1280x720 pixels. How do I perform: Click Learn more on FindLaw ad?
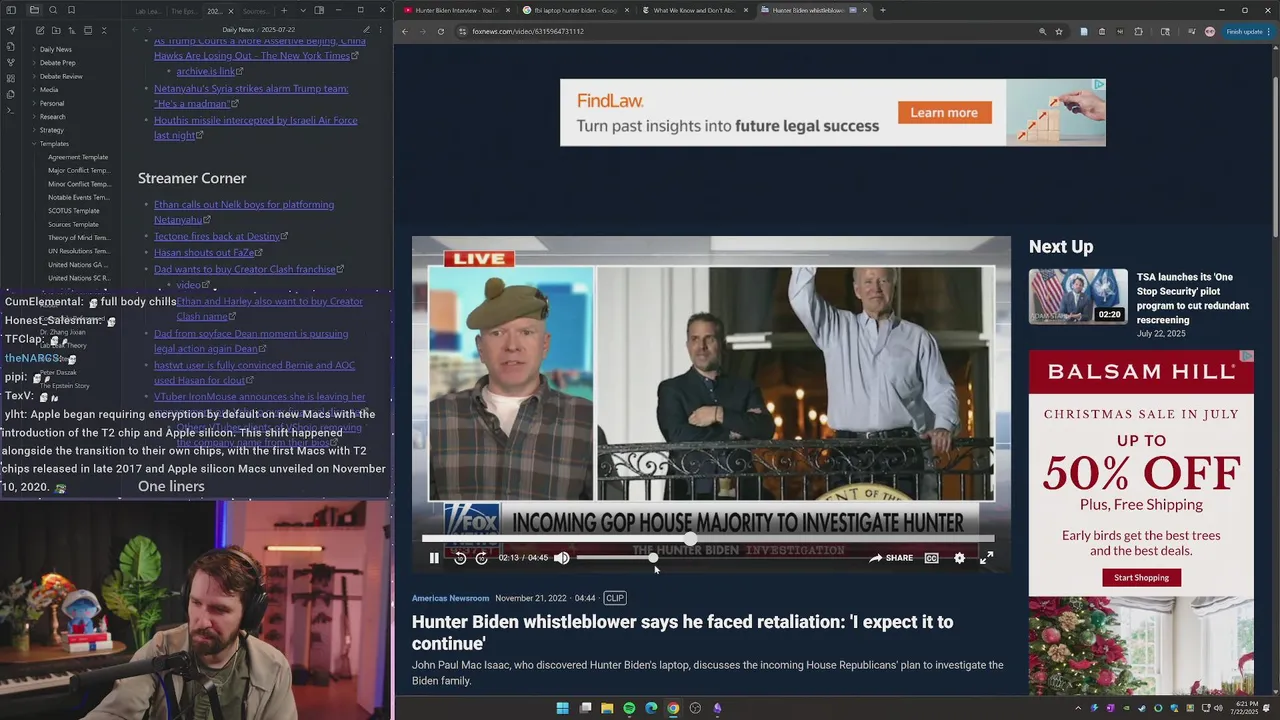click(x=944, y=112)
